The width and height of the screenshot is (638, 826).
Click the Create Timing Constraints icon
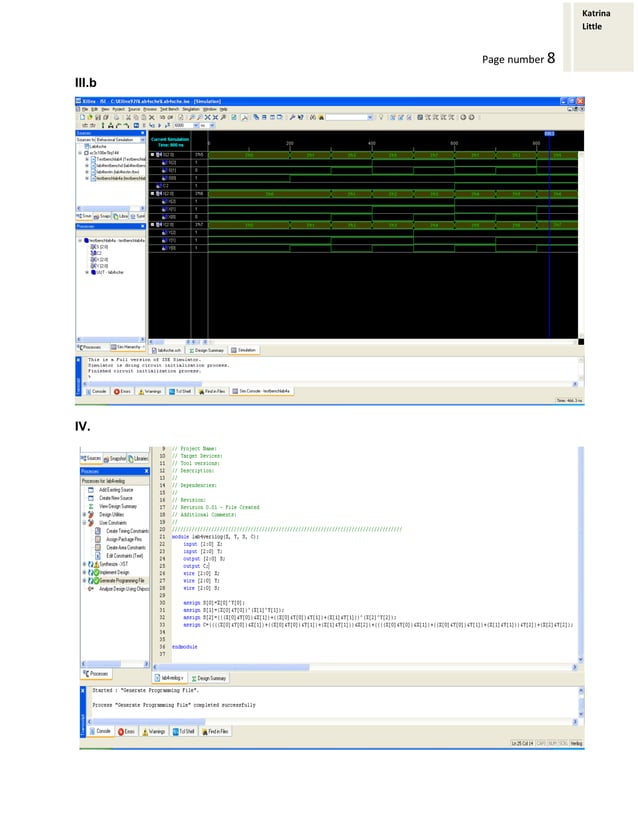(x=97, y=531)
